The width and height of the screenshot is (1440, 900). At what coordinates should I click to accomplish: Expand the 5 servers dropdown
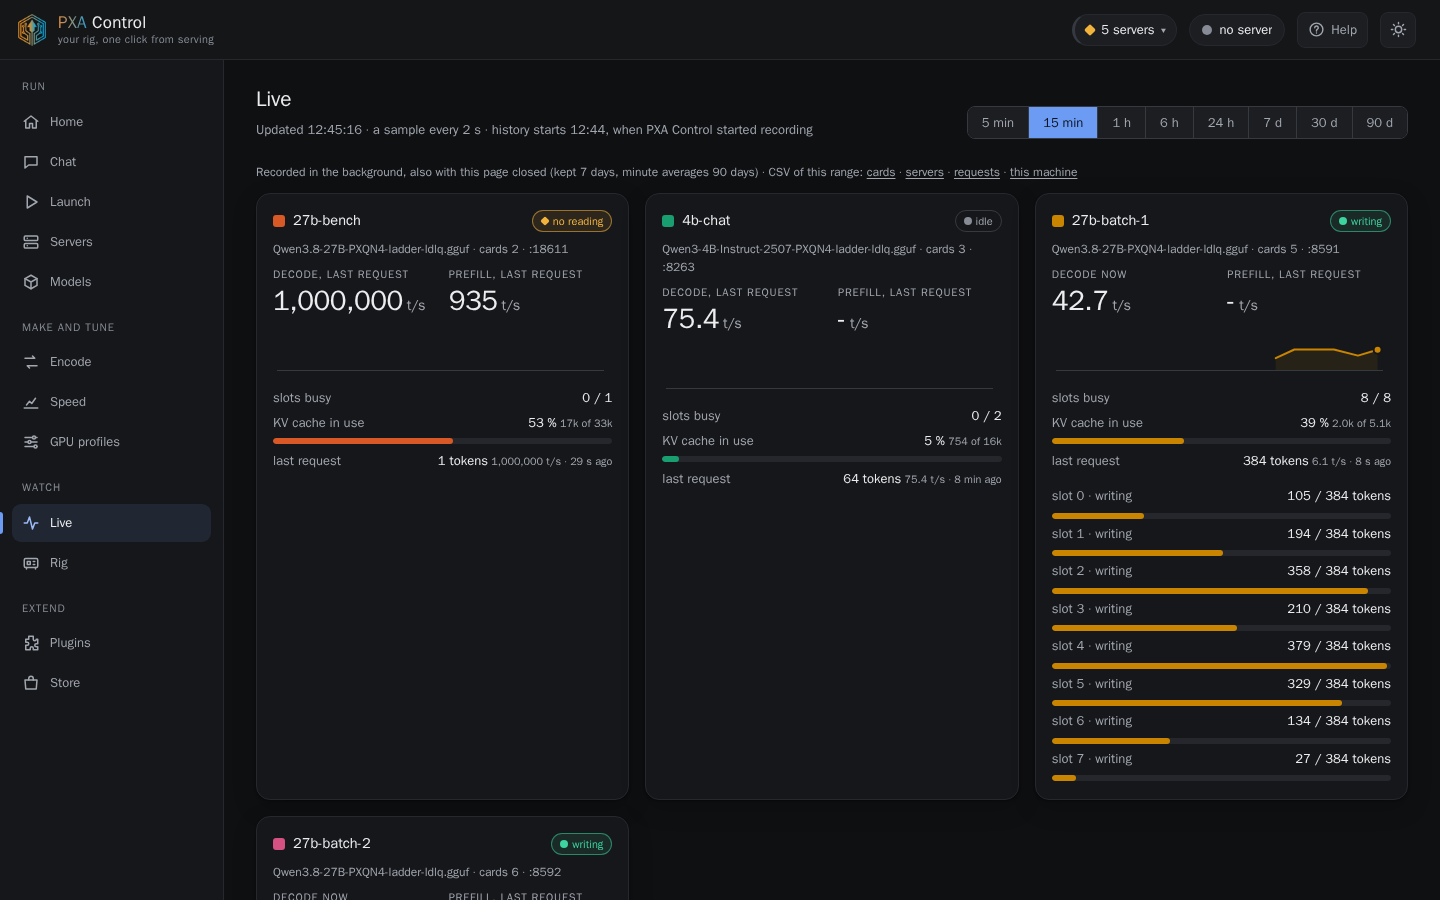[x=1124, y=30]
